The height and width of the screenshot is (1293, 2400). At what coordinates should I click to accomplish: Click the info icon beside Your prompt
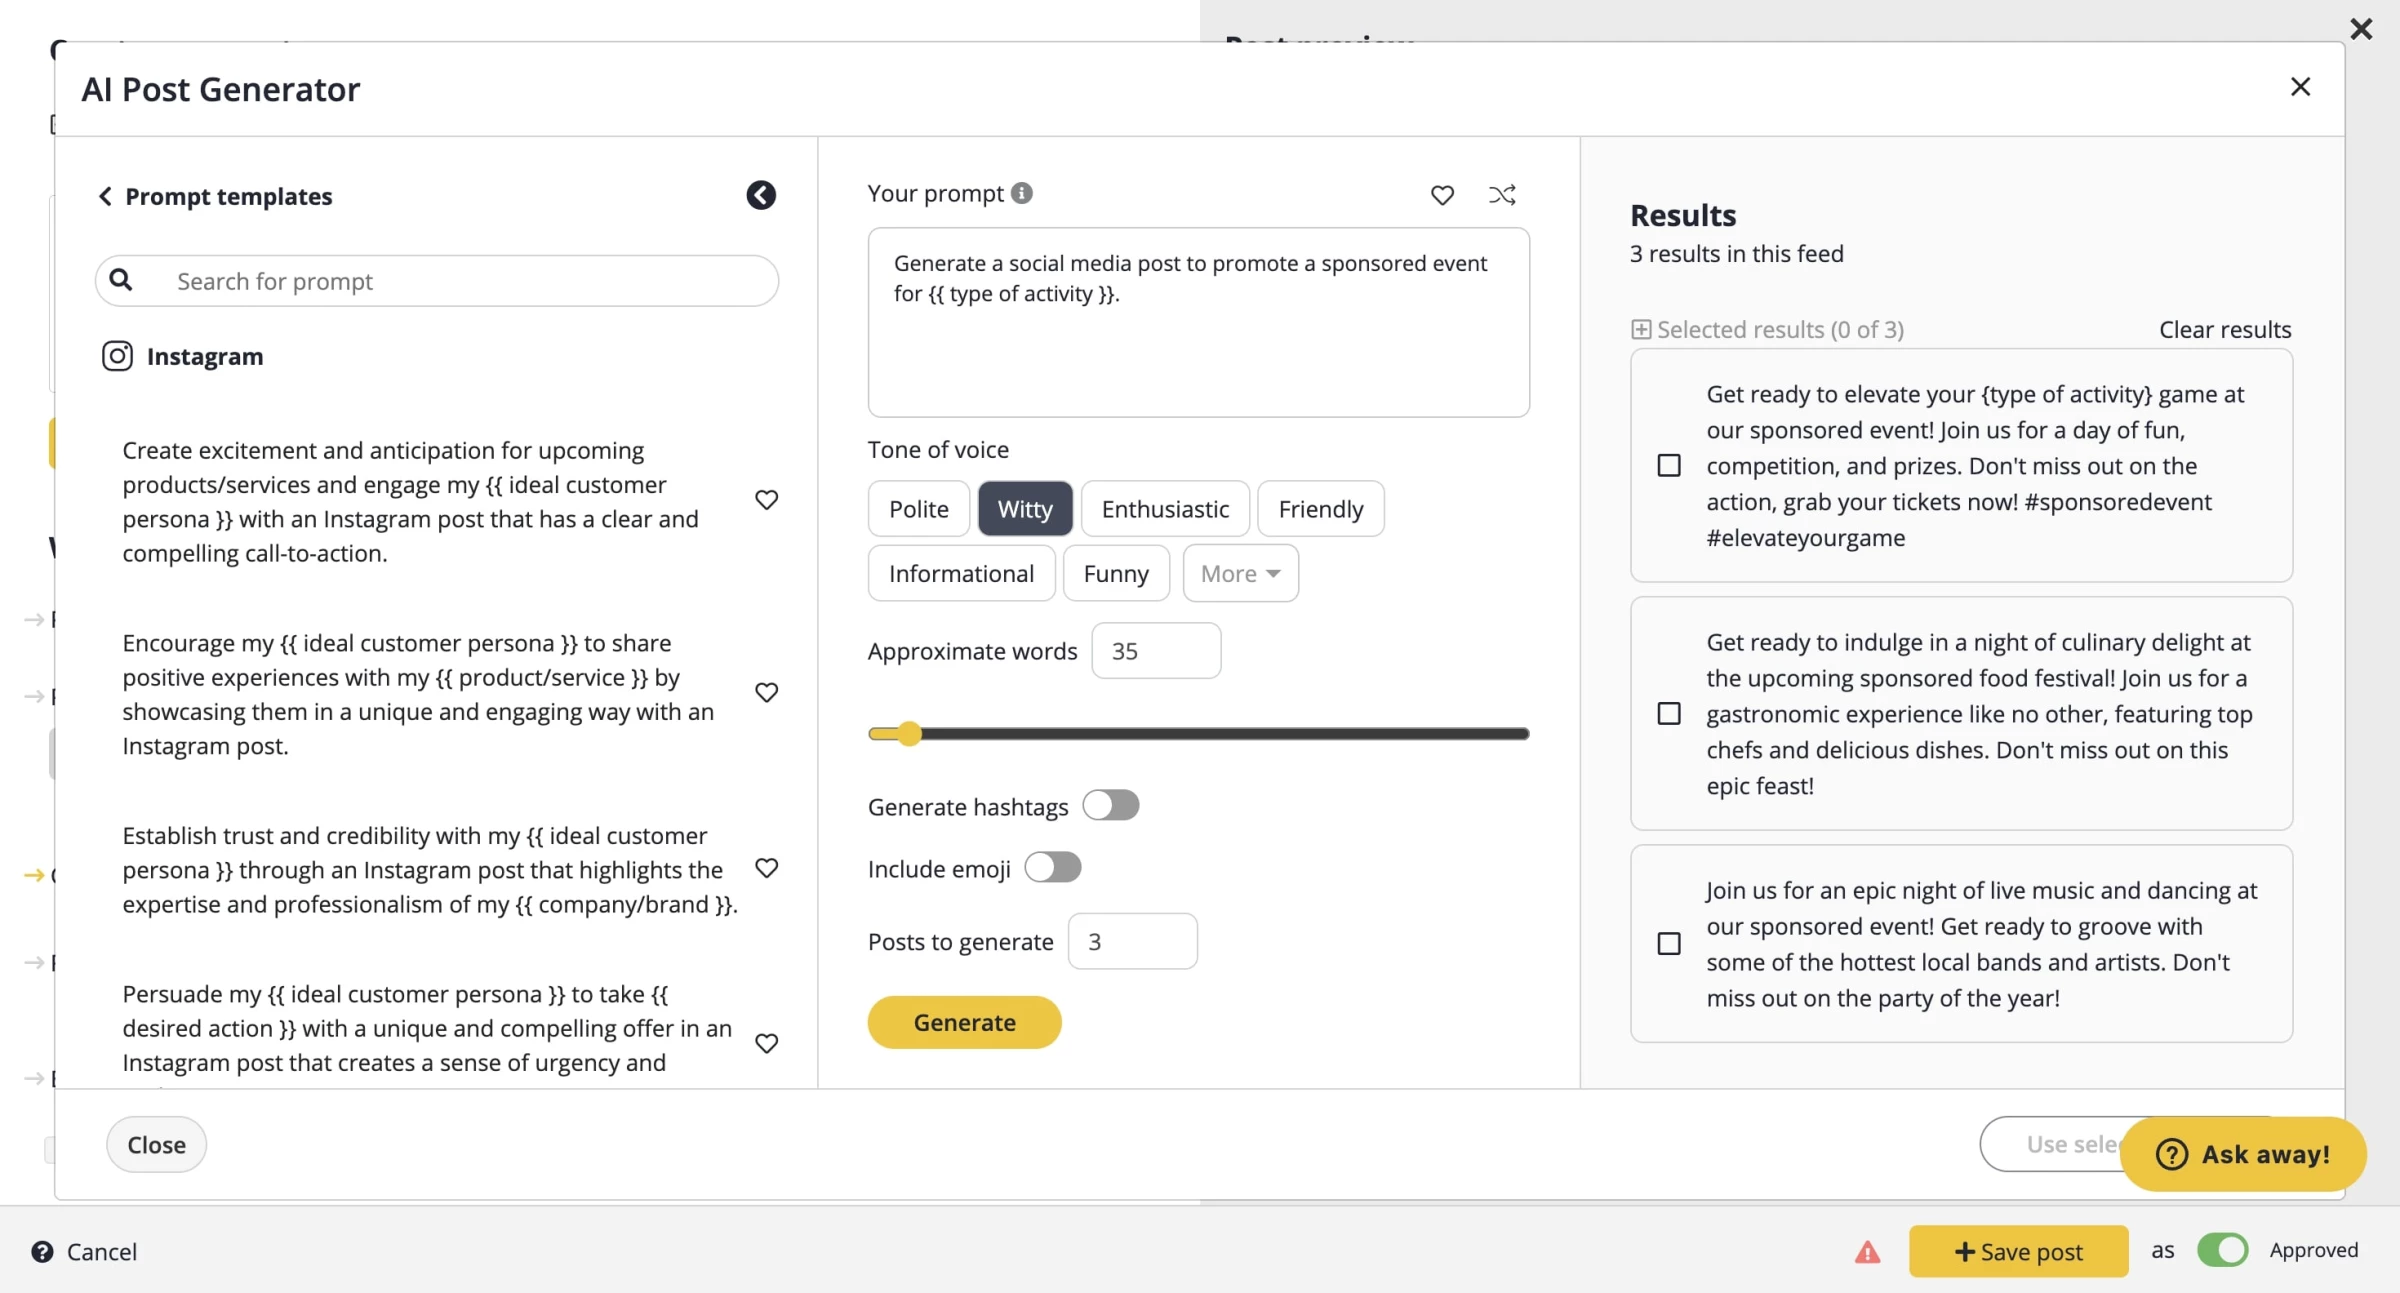(1021, 193)
